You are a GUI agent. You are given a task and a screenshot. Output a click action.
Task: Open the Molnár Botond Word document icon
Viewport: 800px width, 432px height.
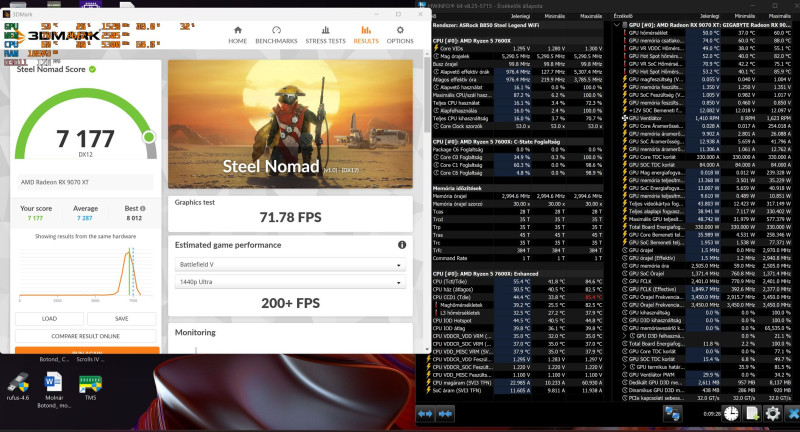tap(54, 390)
